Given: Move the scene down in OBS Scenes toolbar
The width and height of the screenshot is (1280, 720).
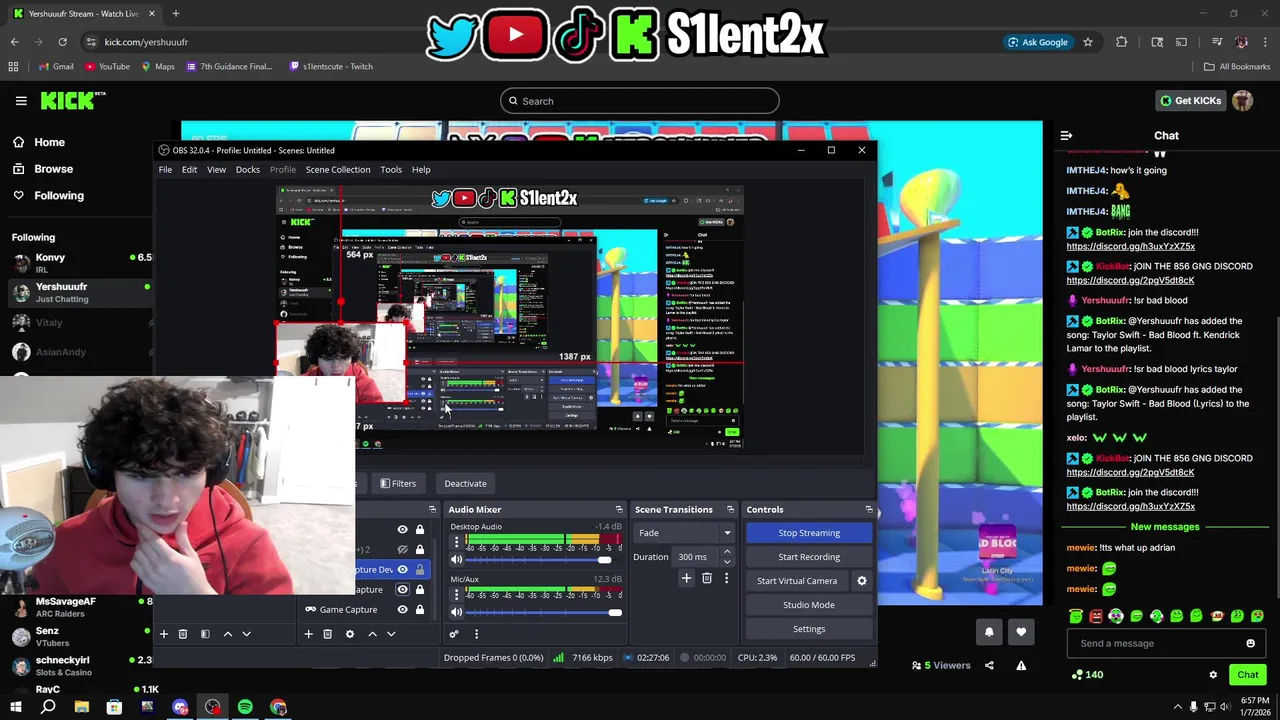Looking at the screenshot, I should coord(246,634).
